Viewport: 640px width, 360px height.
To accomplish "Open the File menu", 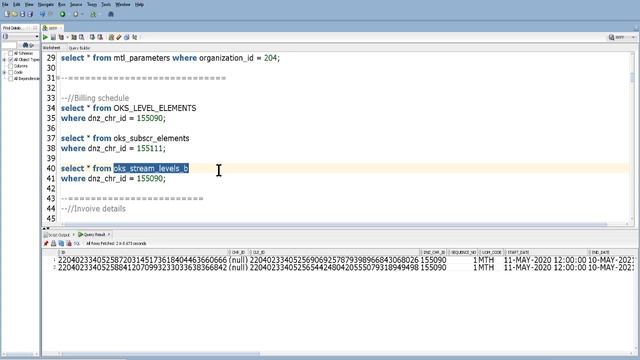I will coord(5,4).
